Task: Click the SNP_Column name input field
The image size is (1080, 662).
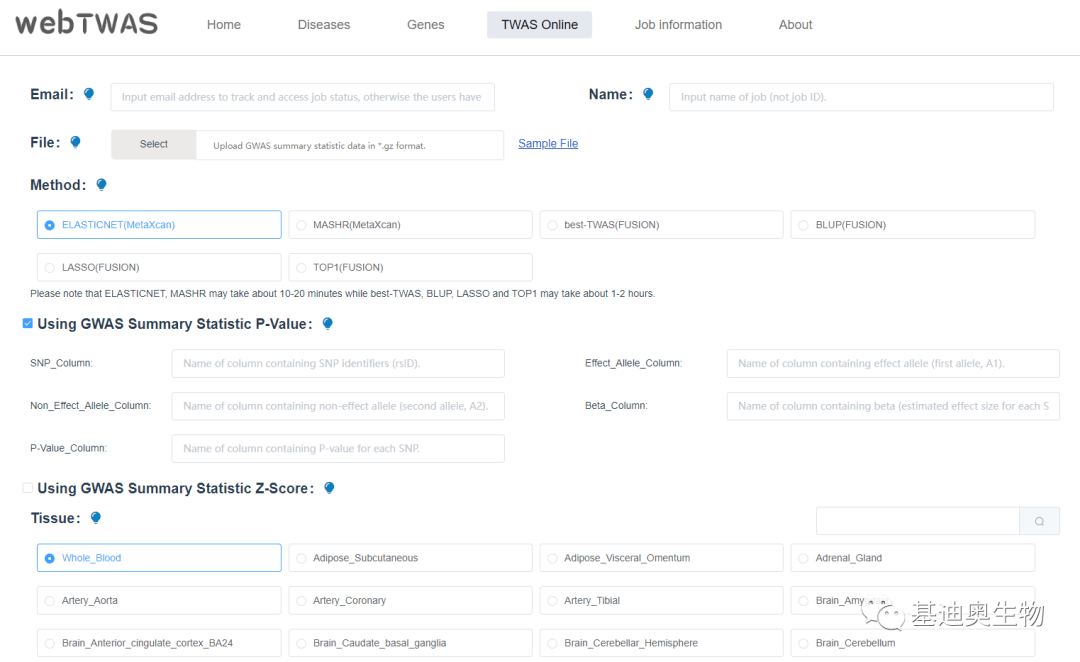Action: coord(338,364)
